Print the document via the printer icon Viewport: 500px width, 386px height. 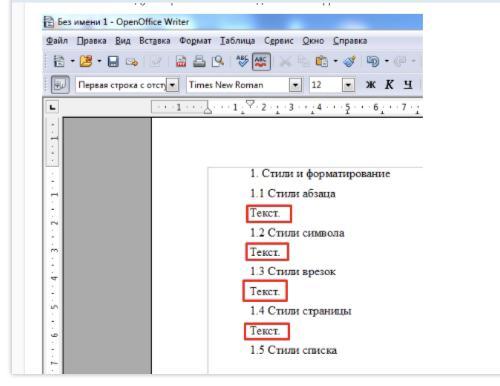click(x=199, y=62)
